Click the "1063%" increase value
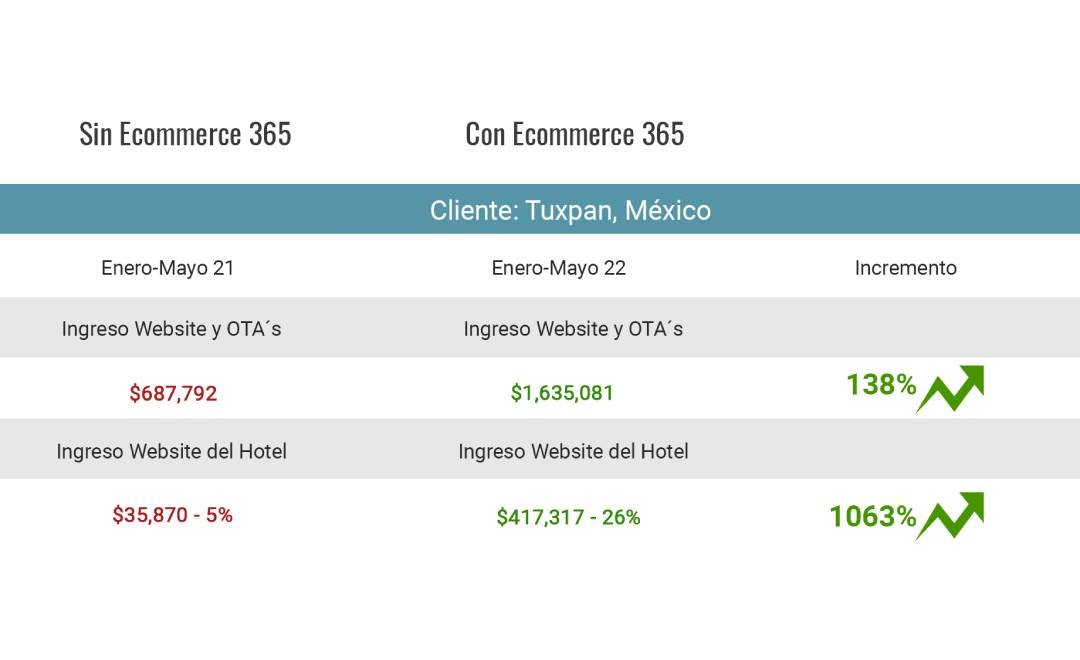 tap(873, 517)
